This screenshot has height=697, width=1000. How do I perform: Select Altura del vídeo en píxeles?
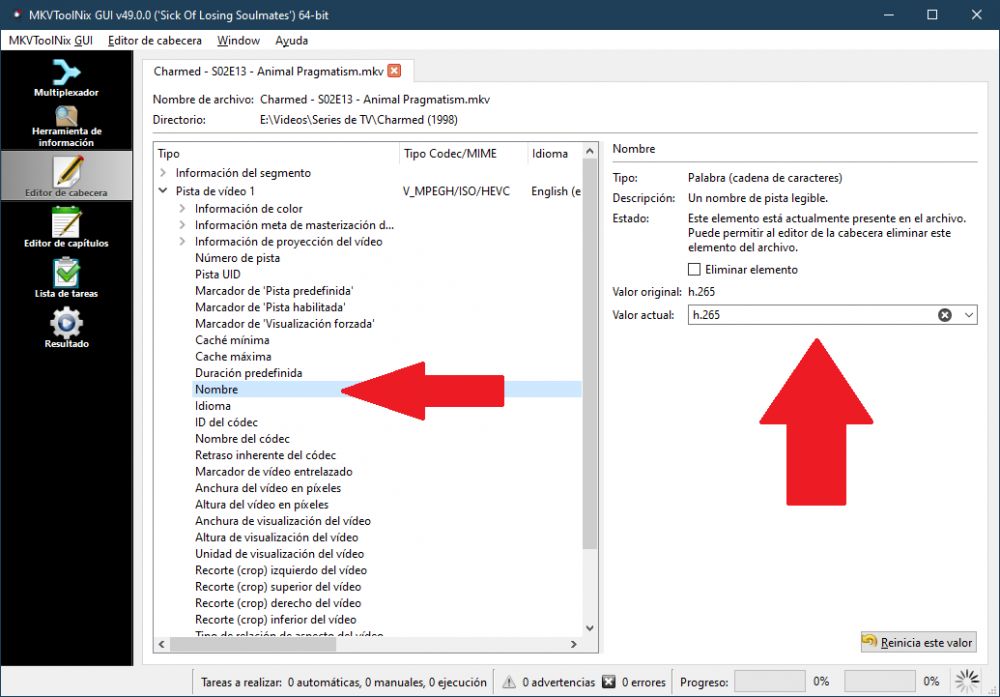[x=261, y=505]
